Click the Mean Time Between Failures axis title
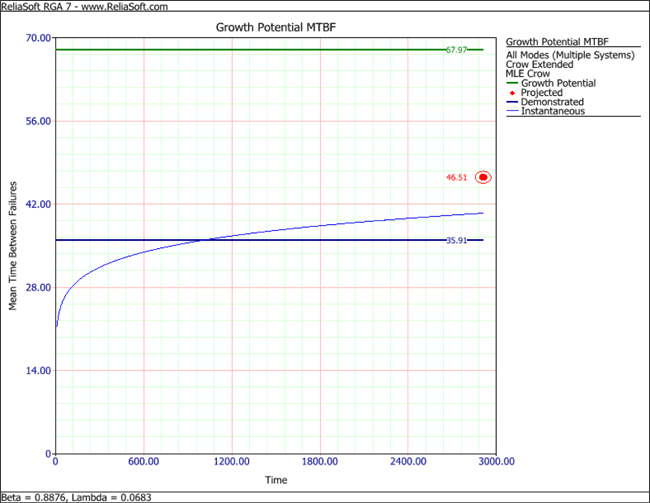650x503 pixels. (14, 245)
